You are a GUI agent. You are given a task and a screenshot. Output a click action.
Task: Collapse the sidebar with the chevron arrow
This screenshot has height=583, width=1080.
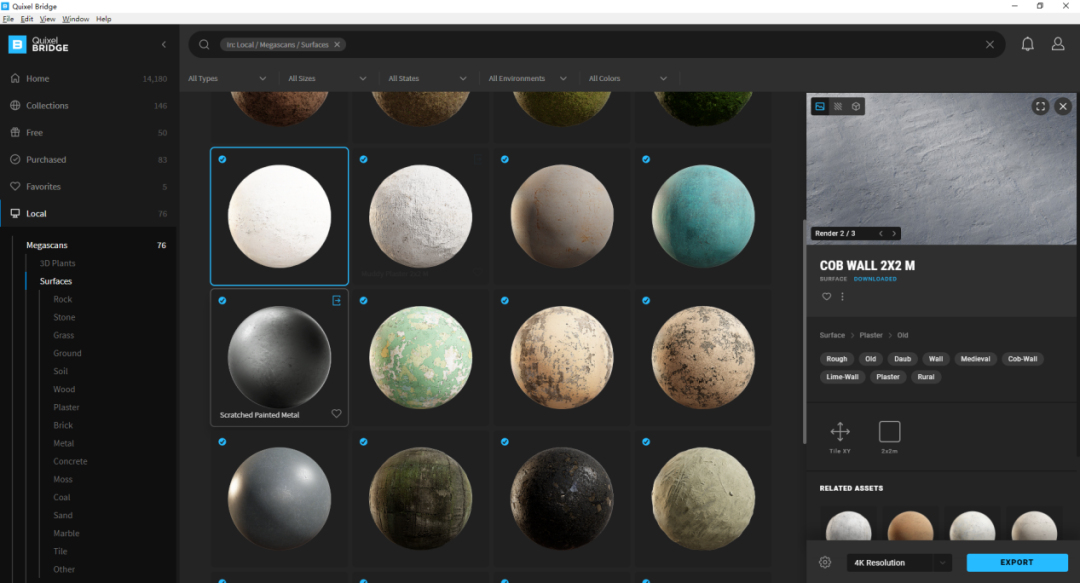(x=163, y=45)
